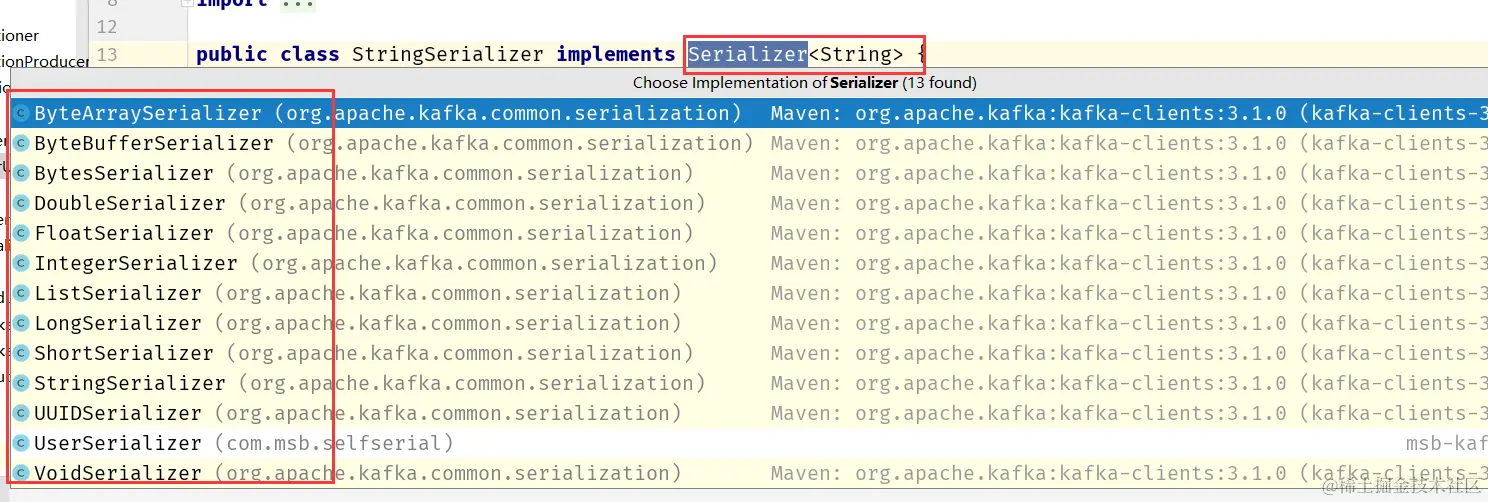Click the UUIDSerializer class icon
Image resolution: width=1488 pixels, height=502 pixels.
21,413
